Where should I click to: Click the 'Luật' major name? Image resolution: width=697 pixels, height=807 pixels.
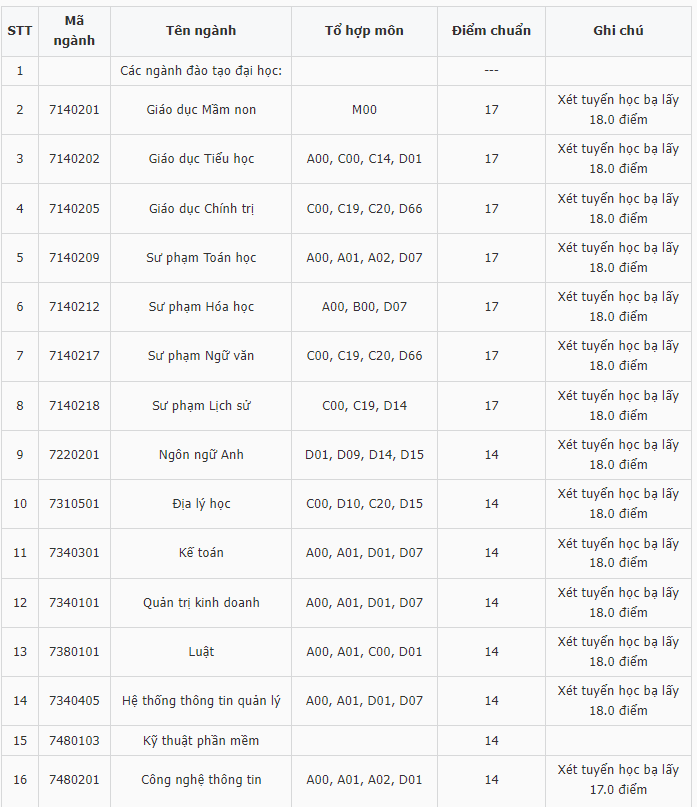point(201,652)
